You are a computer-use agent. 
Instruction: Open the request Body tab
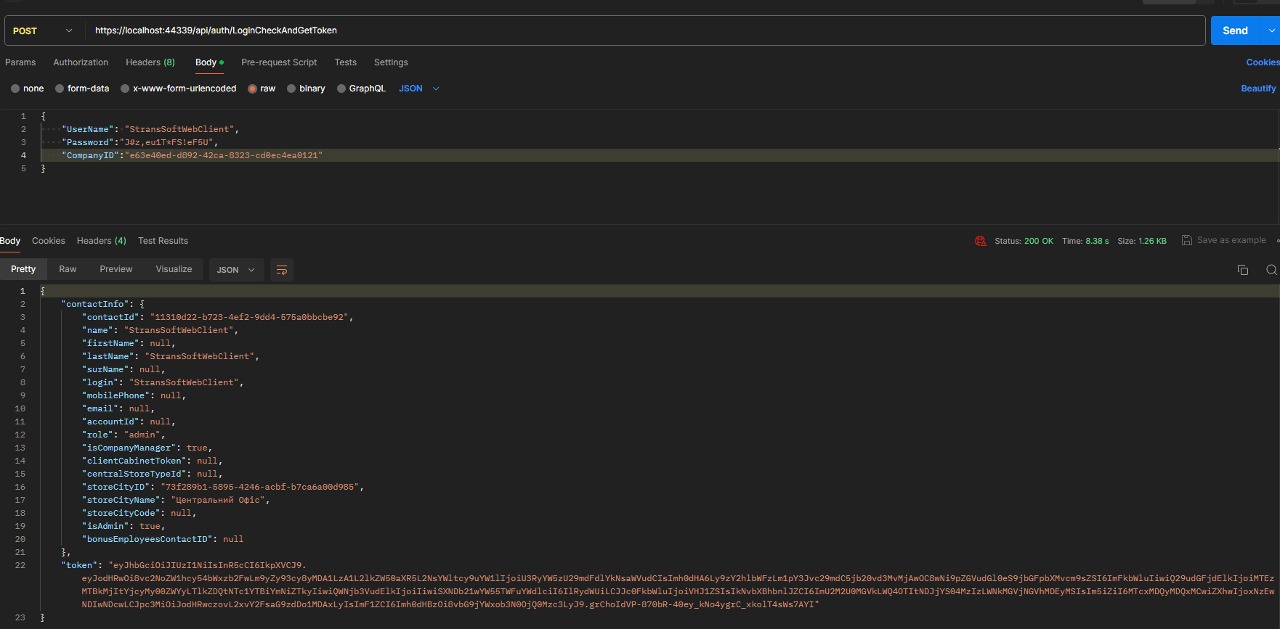209,62
